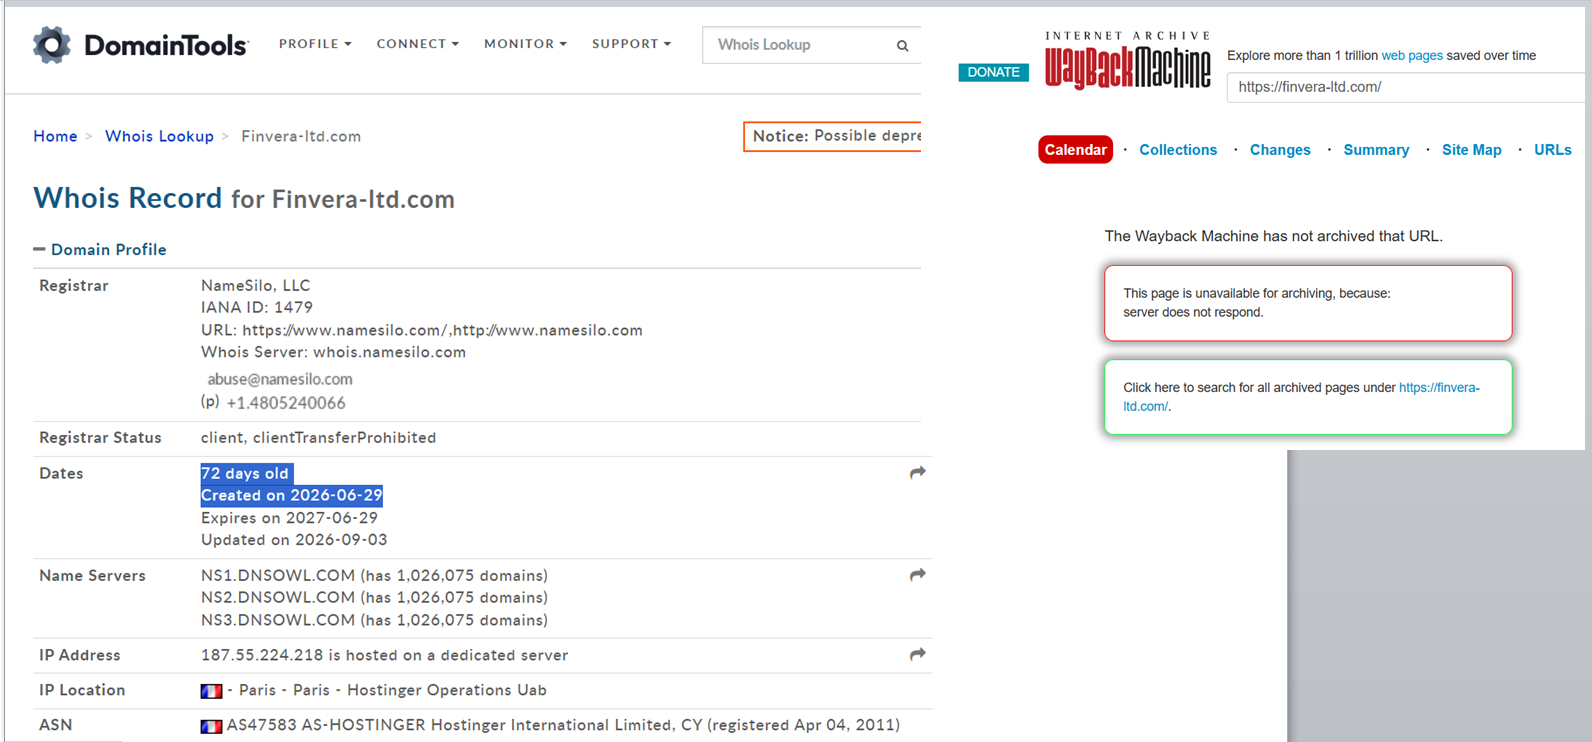The height and width of the screenshot is (742, 1592).
Task: Open the SUPPORT dropdown menu
Action: [631, 44]
